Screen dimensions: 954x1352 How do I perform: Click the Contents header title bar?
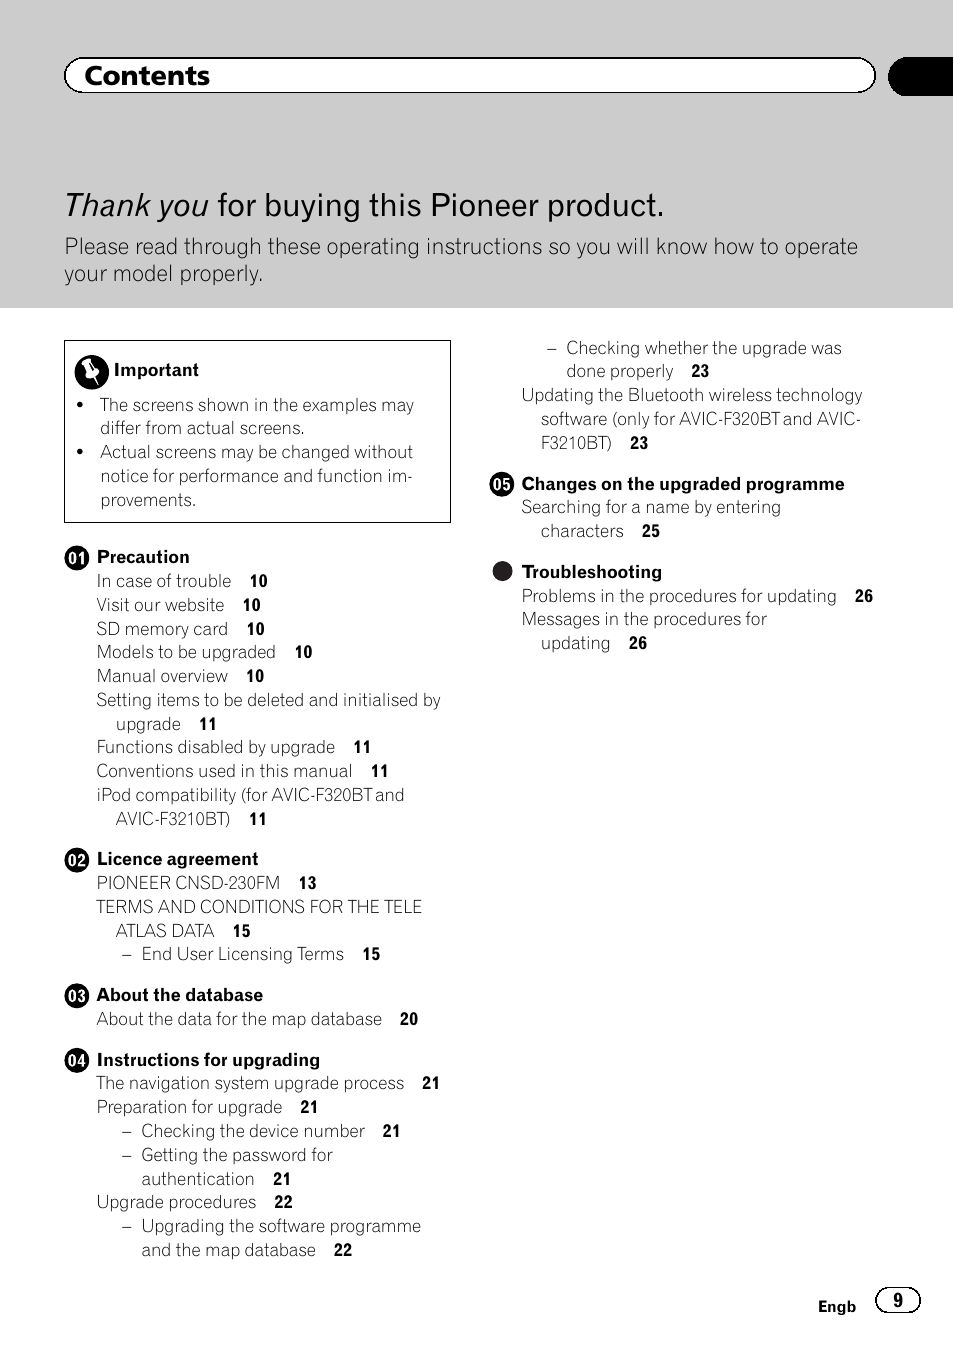(x=470, y=76)
